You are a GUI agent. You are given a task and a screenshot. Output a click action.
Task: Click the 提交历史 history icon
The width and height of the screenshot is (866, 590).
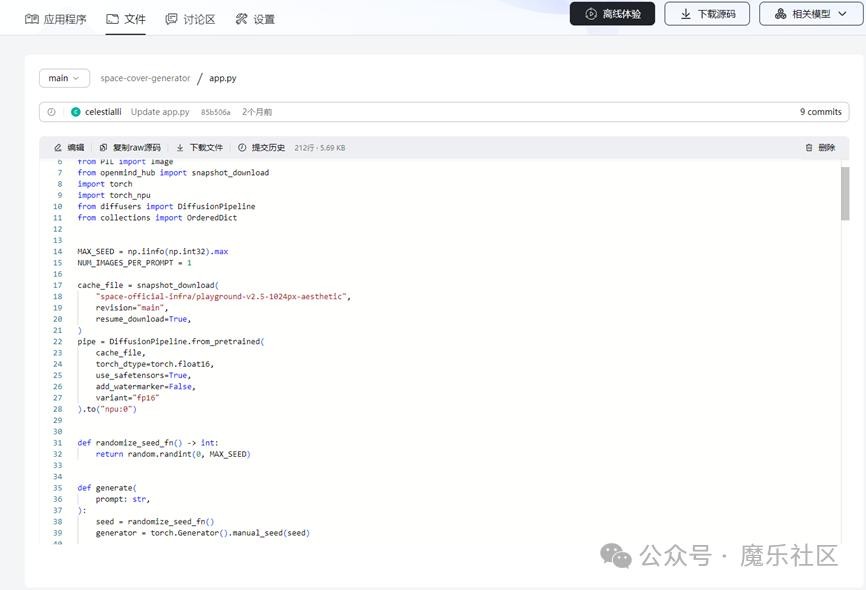click(242, 147)
